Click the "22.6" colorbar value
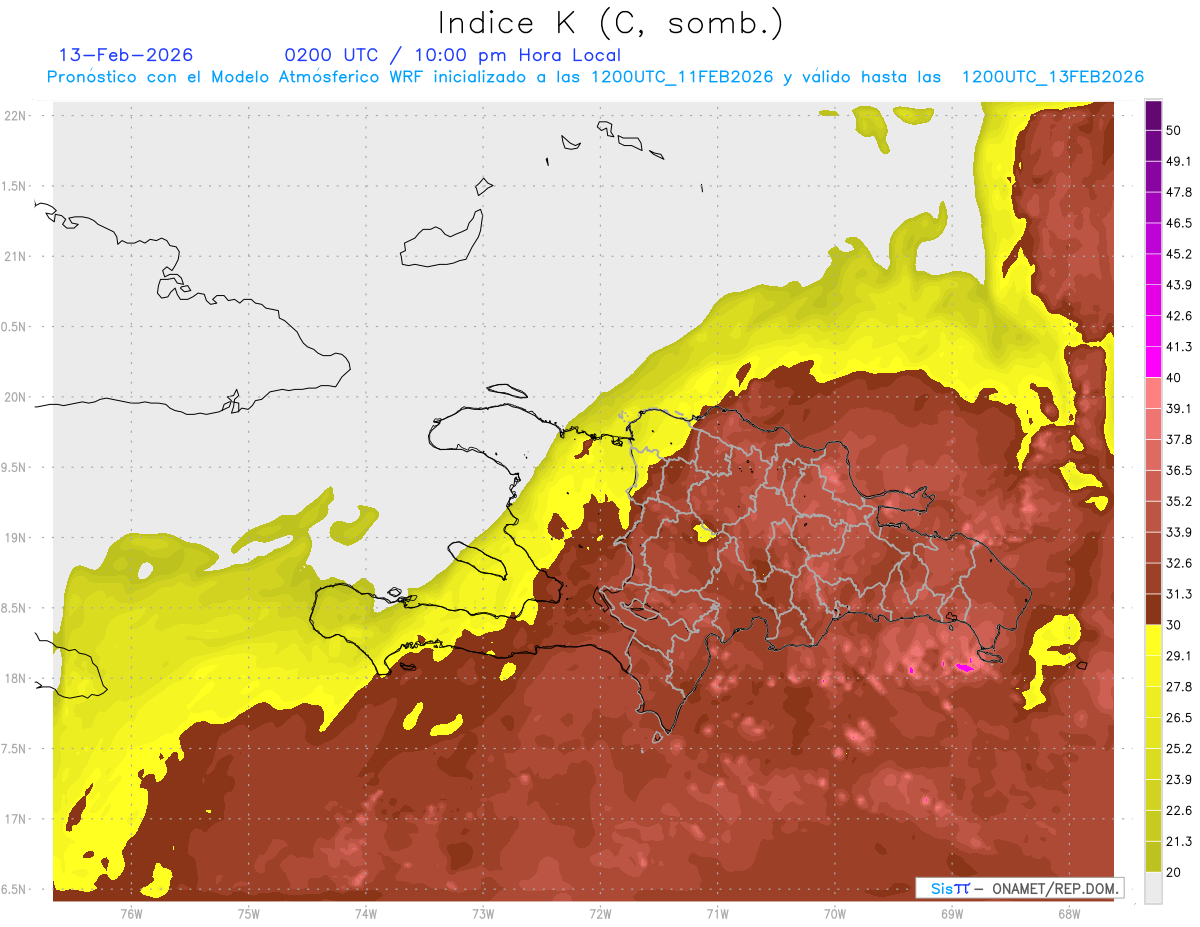Image resolution: width=1200 pixels, height=927 pixels. (x=1179, y=811)
